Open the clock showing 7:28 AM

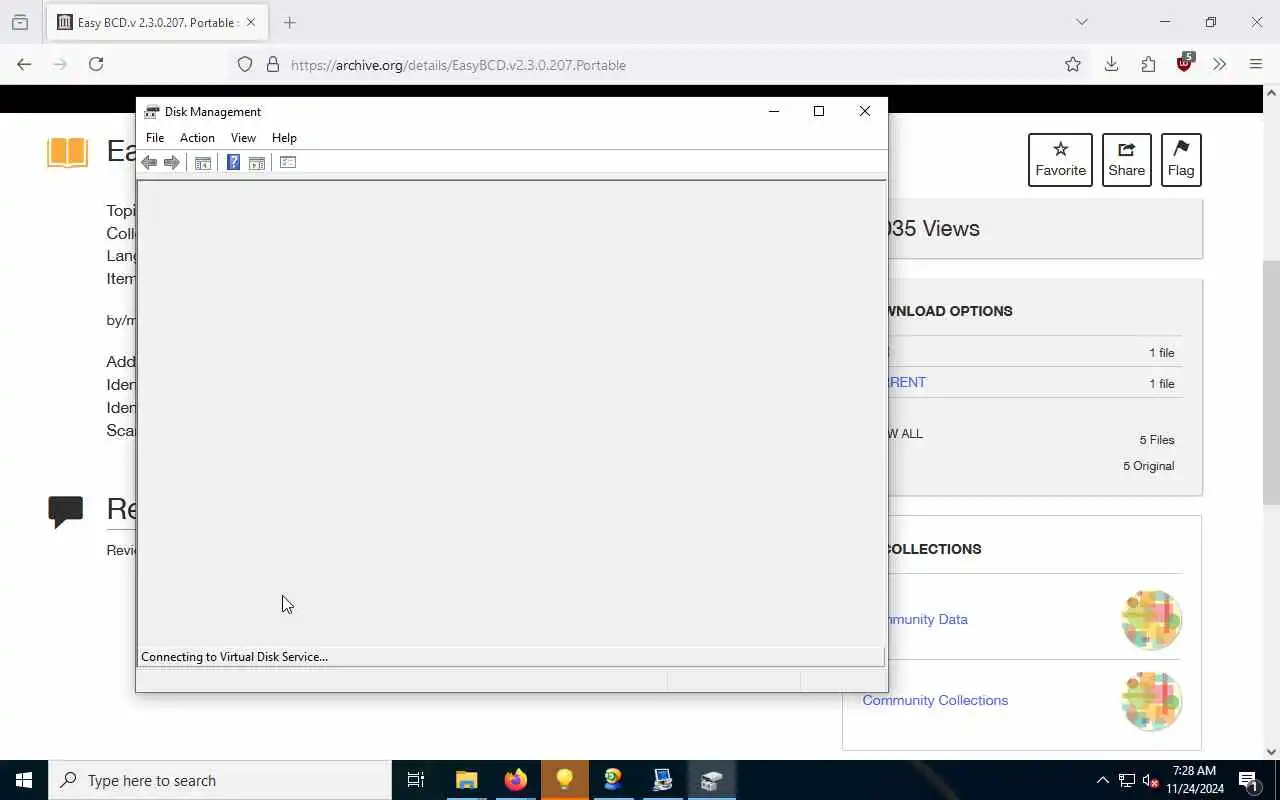pos(1195,780)
